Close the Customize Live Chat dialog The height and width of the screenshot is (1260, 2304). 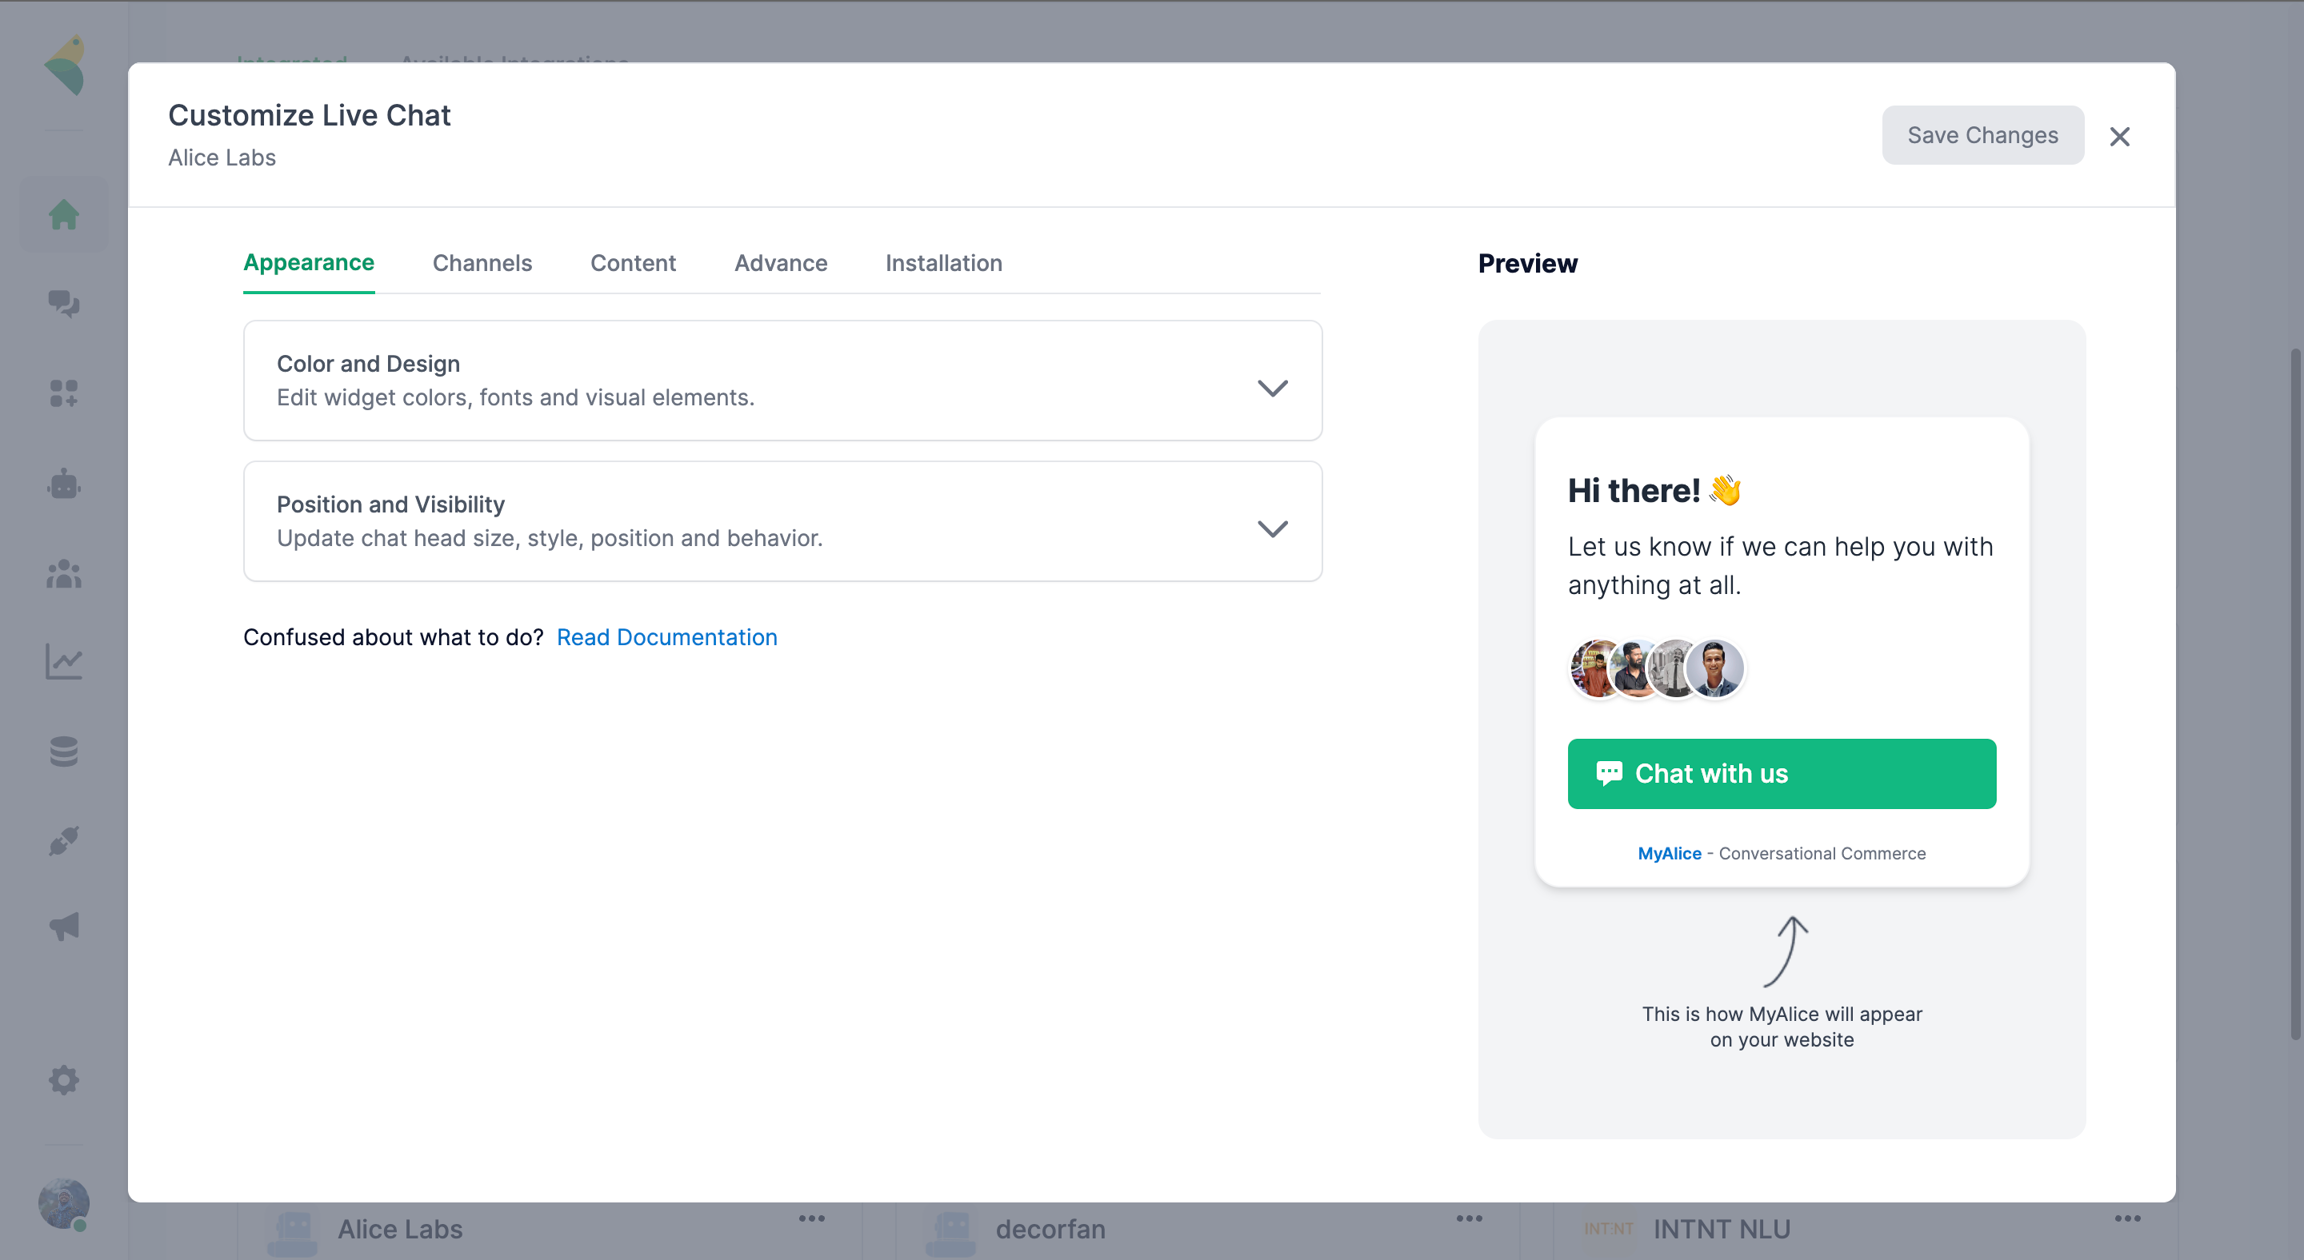(x=2119, y=137)
